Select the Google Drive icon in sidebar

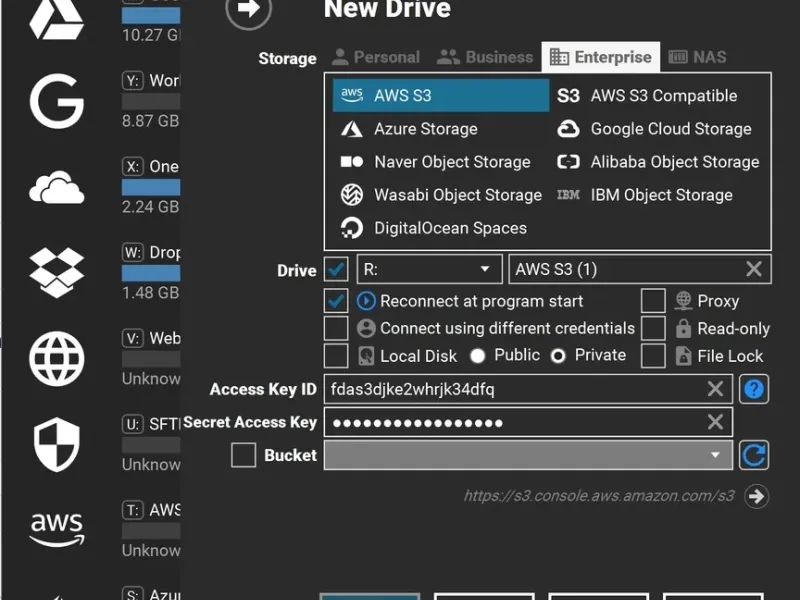tap(56, 19)
